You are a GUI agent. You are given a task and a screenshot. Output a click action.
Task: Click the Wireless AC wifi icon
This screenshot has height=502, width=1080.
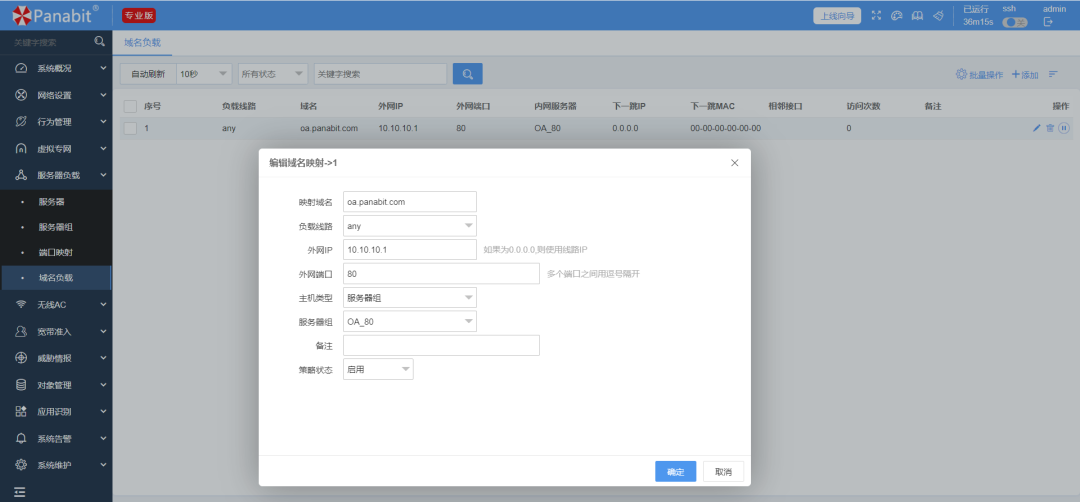(x=21, y=304)
